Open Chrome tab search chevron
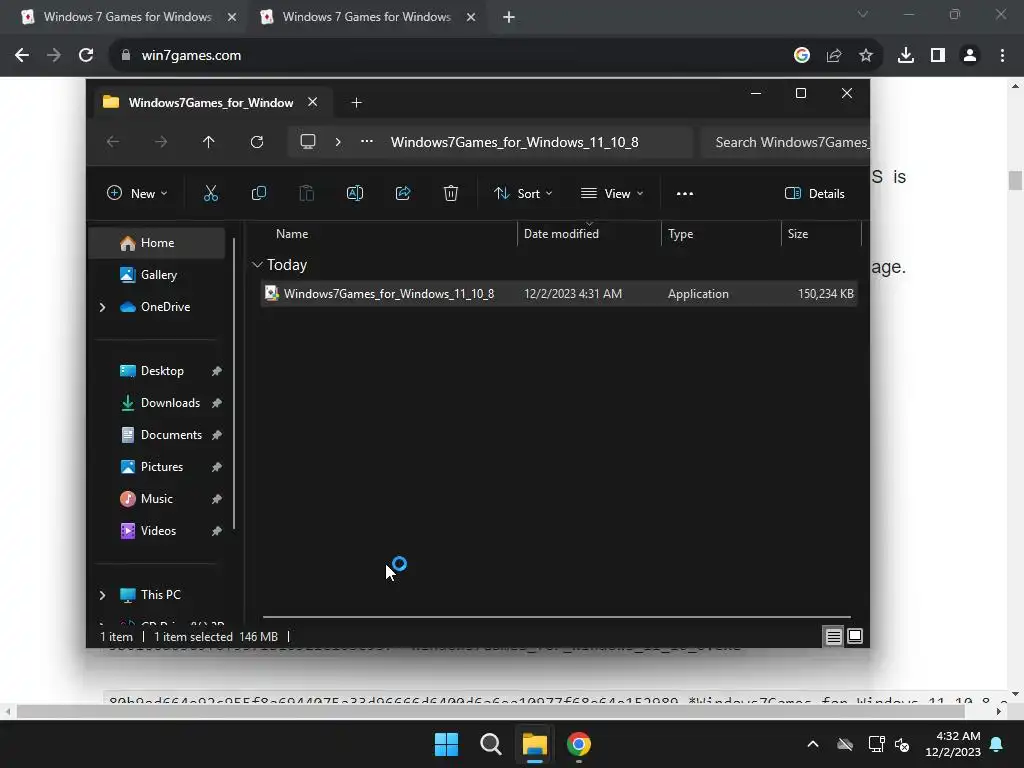The width and height of the screenshot is (1024, 768). coord(863,14)
